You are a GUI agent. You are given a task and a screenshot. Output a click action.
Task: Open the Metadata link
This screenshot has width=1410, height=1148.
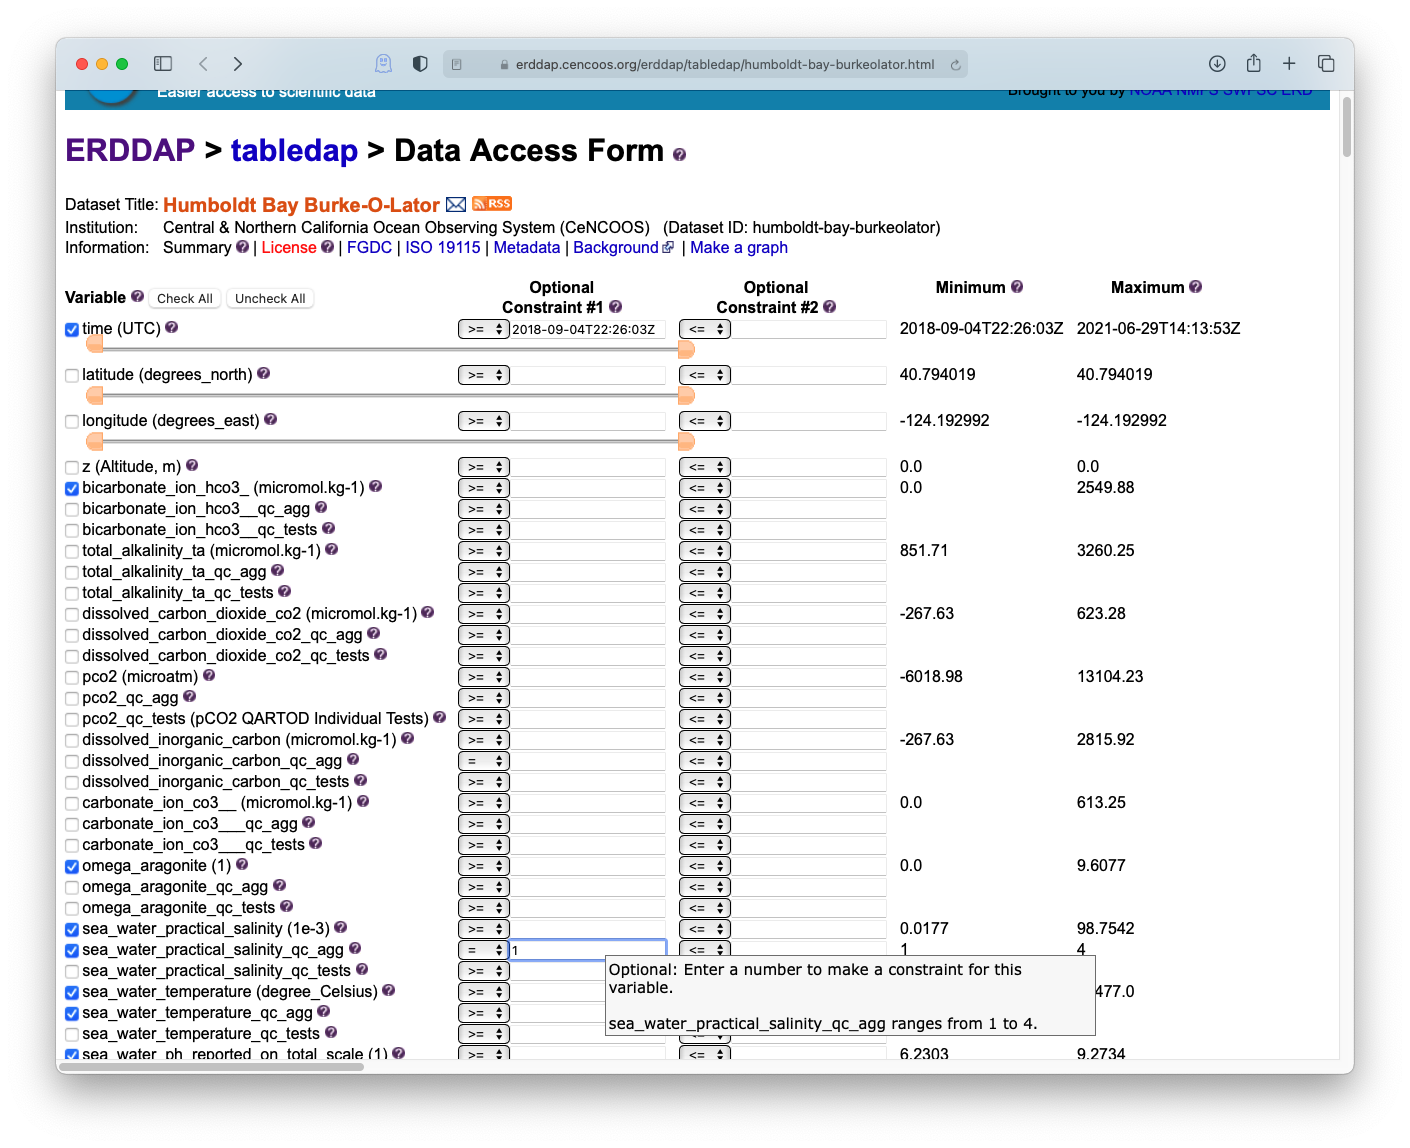click(x=527, y=247)
